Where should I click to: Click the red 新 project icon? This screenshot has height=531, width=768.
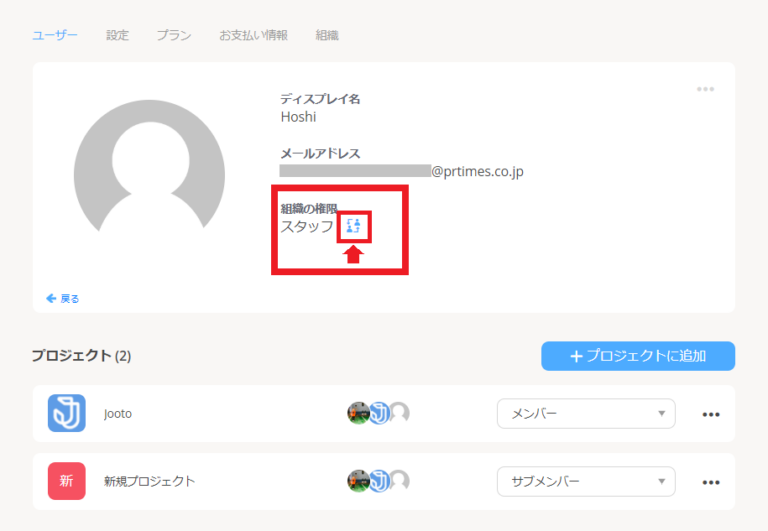pyautogui.click(x=67, y=481)
